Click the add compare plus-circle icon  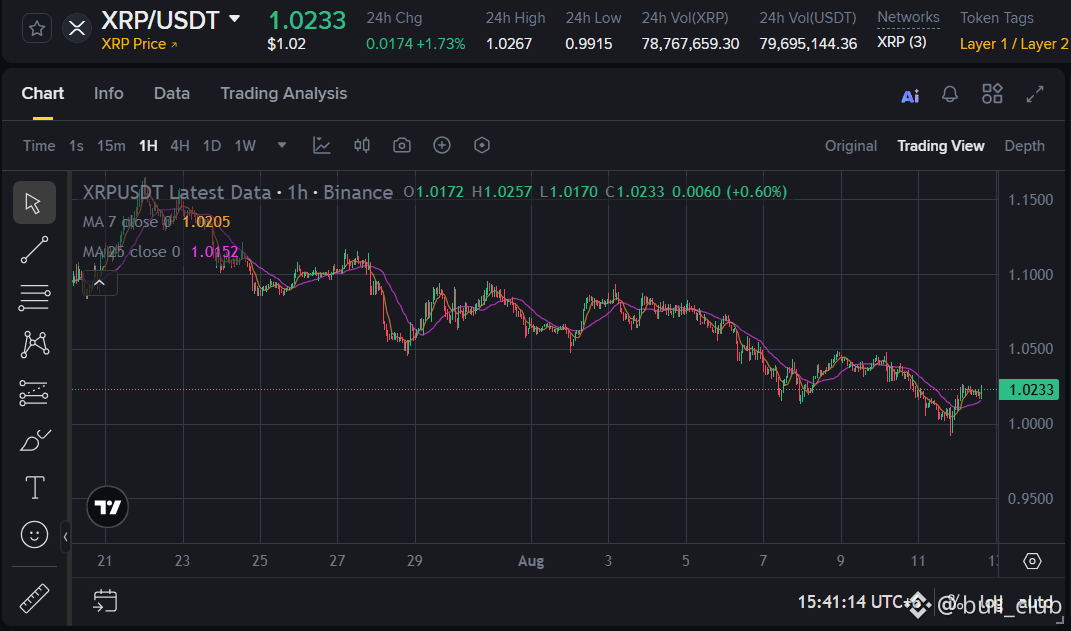click(x=442, y=145)
